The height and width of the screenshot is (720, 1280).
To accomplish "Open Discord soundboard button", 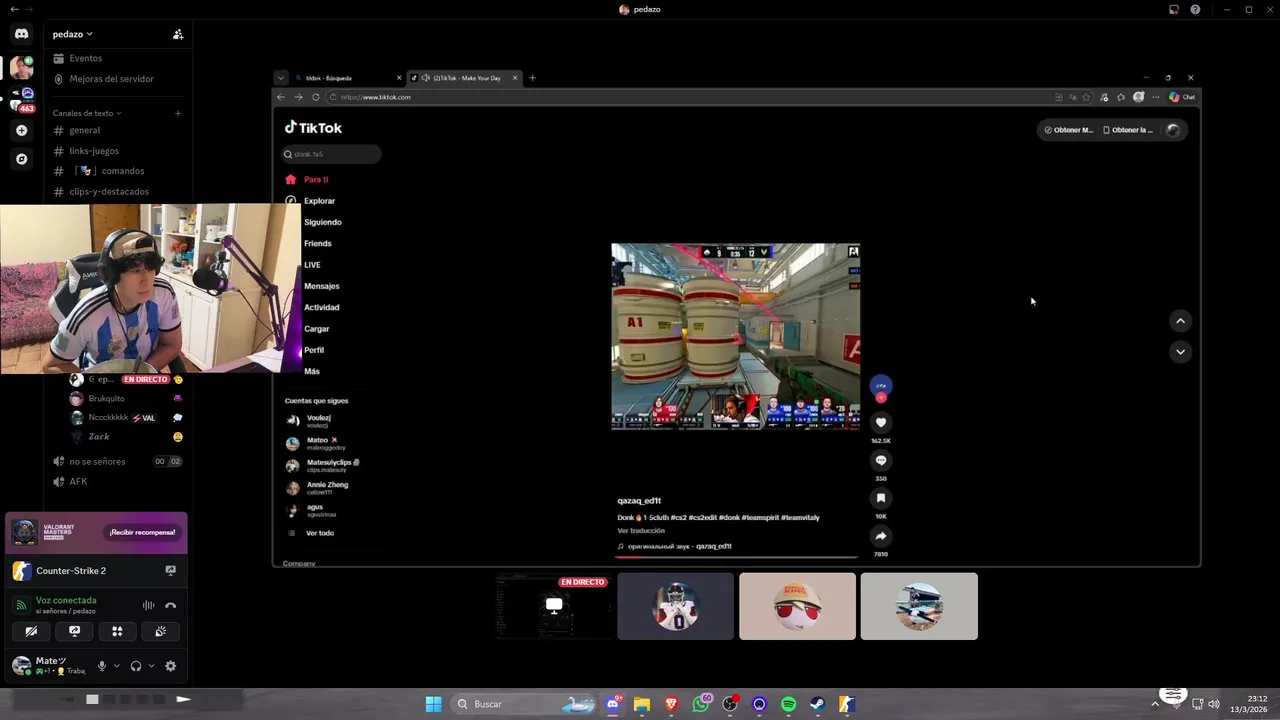I will (x=160, y=631).
